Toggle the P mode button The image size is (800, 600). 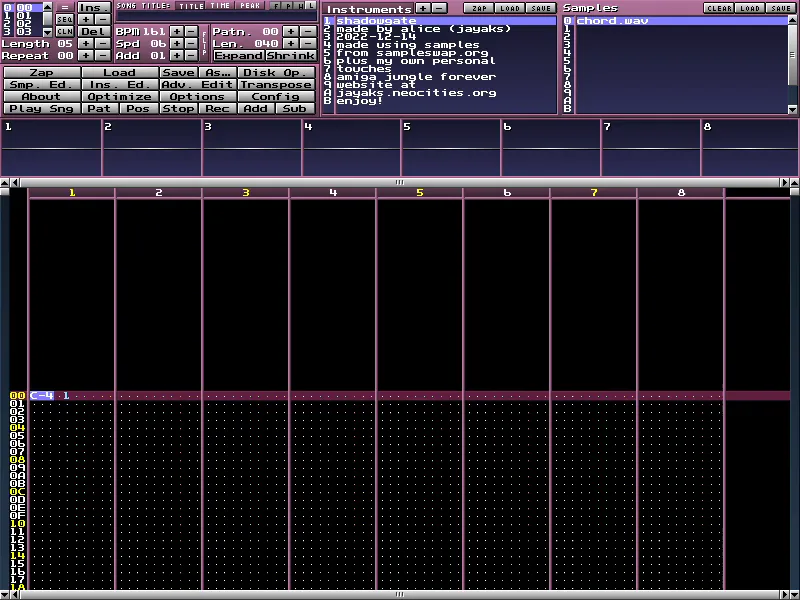pyautogui.click(x=288, y=6)
